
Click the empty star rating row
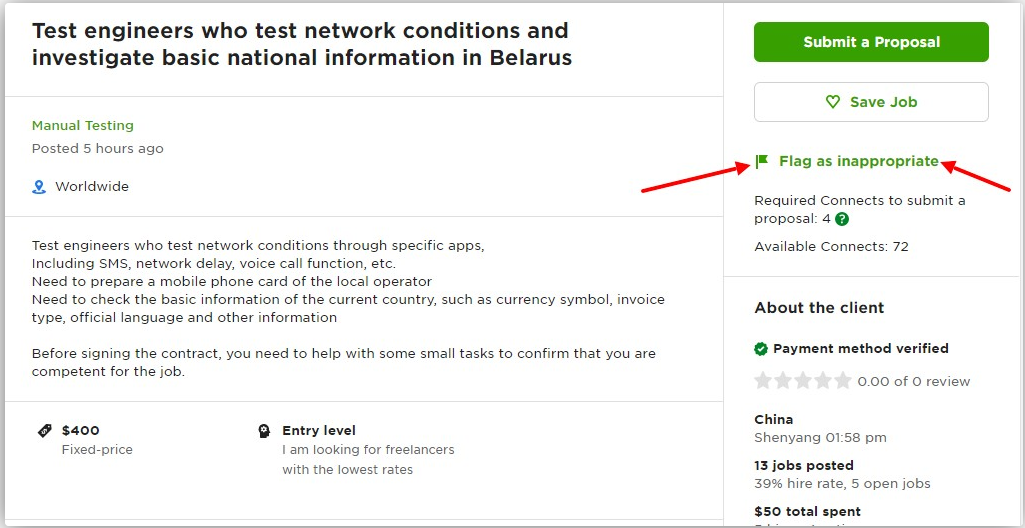pyautogui.click(x=803, y=381)
